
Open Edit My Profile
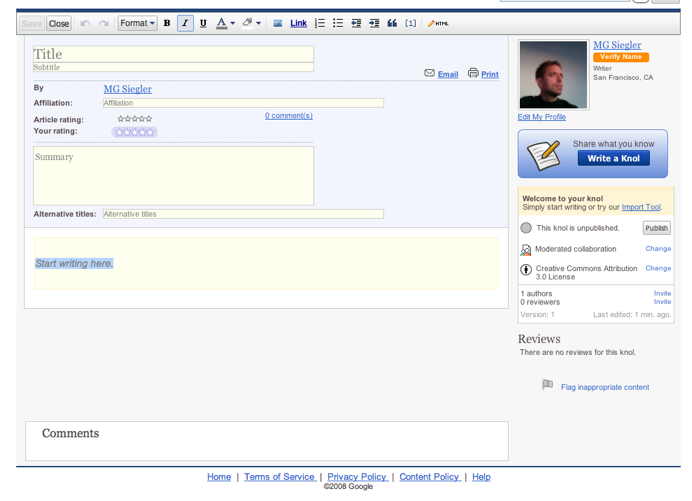pyautogui.click(x=542, y=117)
